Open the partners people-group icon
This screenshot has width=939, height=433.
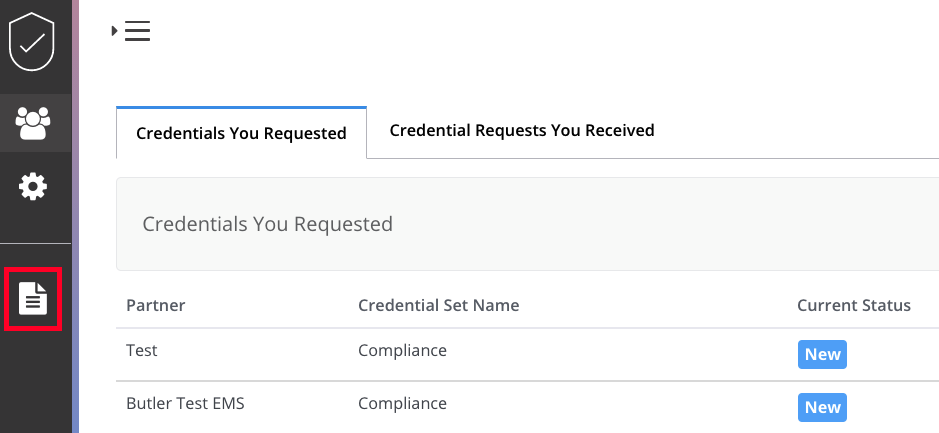pos(33,123)
